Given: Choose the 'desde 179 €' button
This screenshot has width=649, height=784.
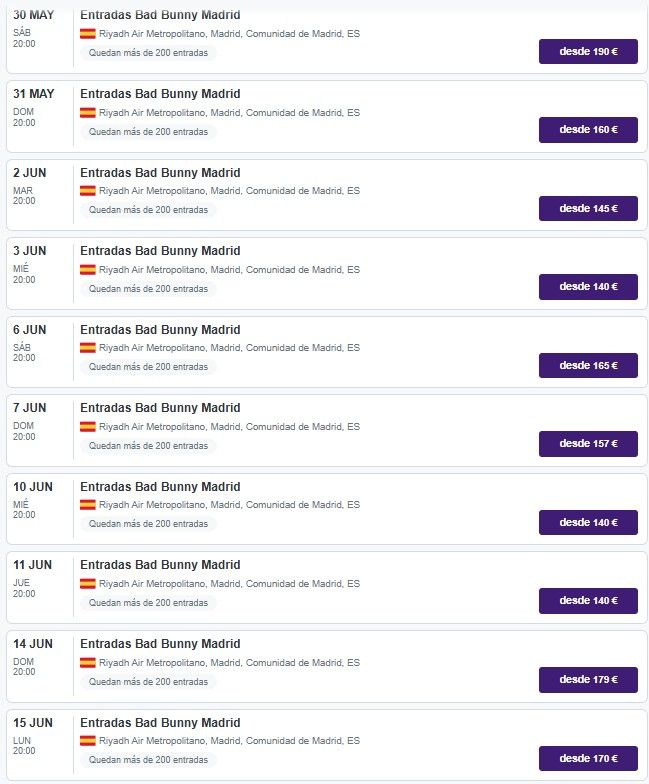Looking at the screenshot, I should click(588, 680).
